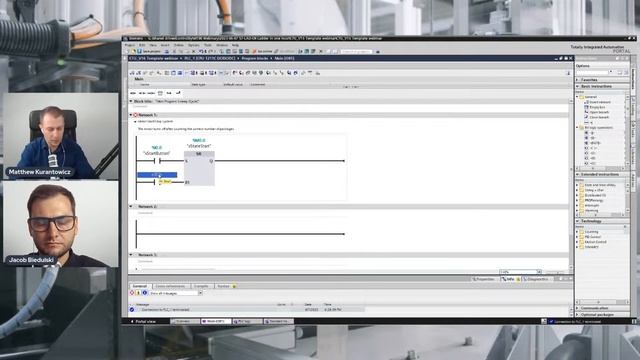Open the Help menu
The height and width of the screenshot is (360, 640).
tap(236, 45)
